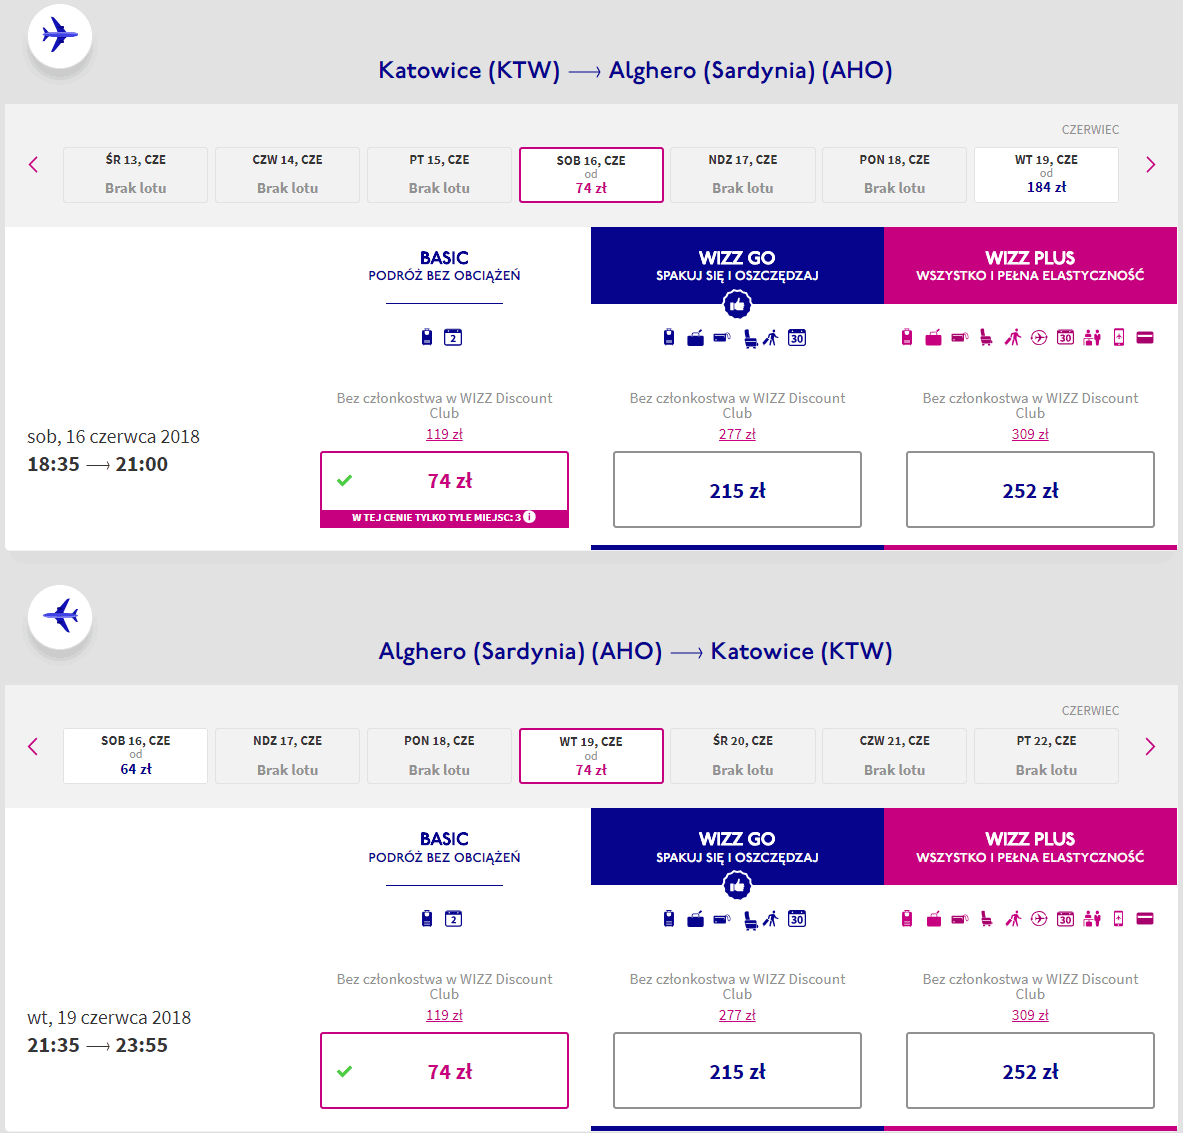Click the outbound flight airplane icon

[60, 36]
